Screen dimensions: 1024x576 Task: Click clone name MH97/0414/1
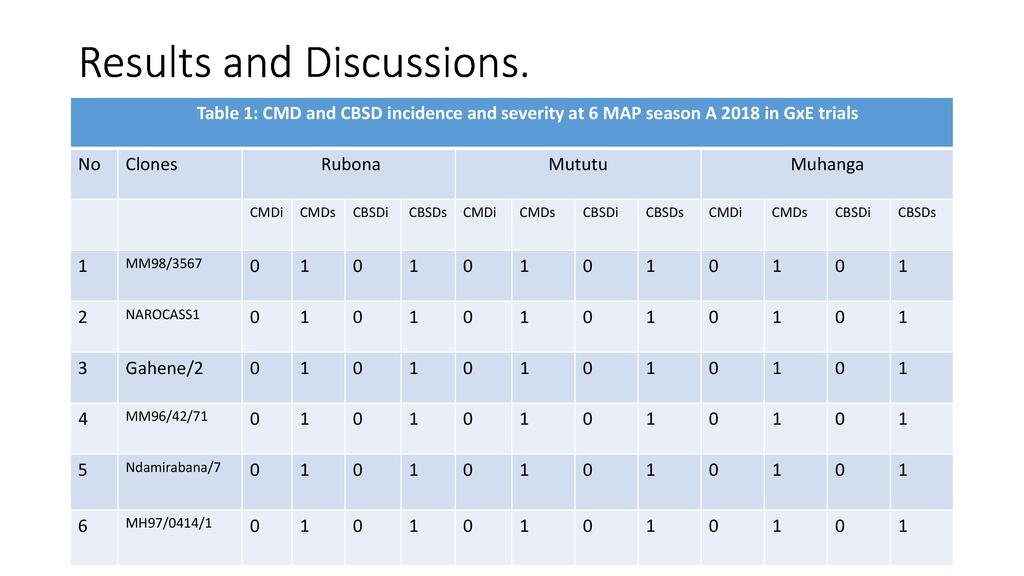tap(169, 523)
